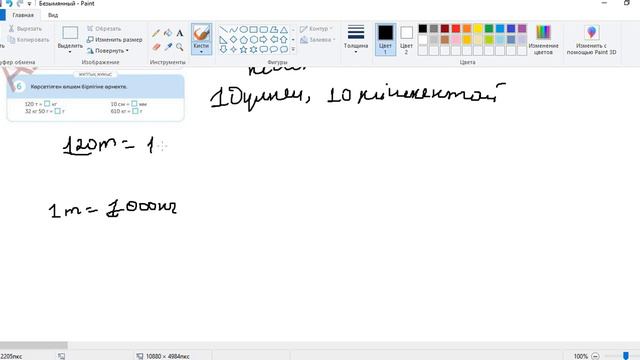Image resolution: width=640 pixels, height=360 pixels.
Task: Choose the hexagon shape
Action: 253,40
